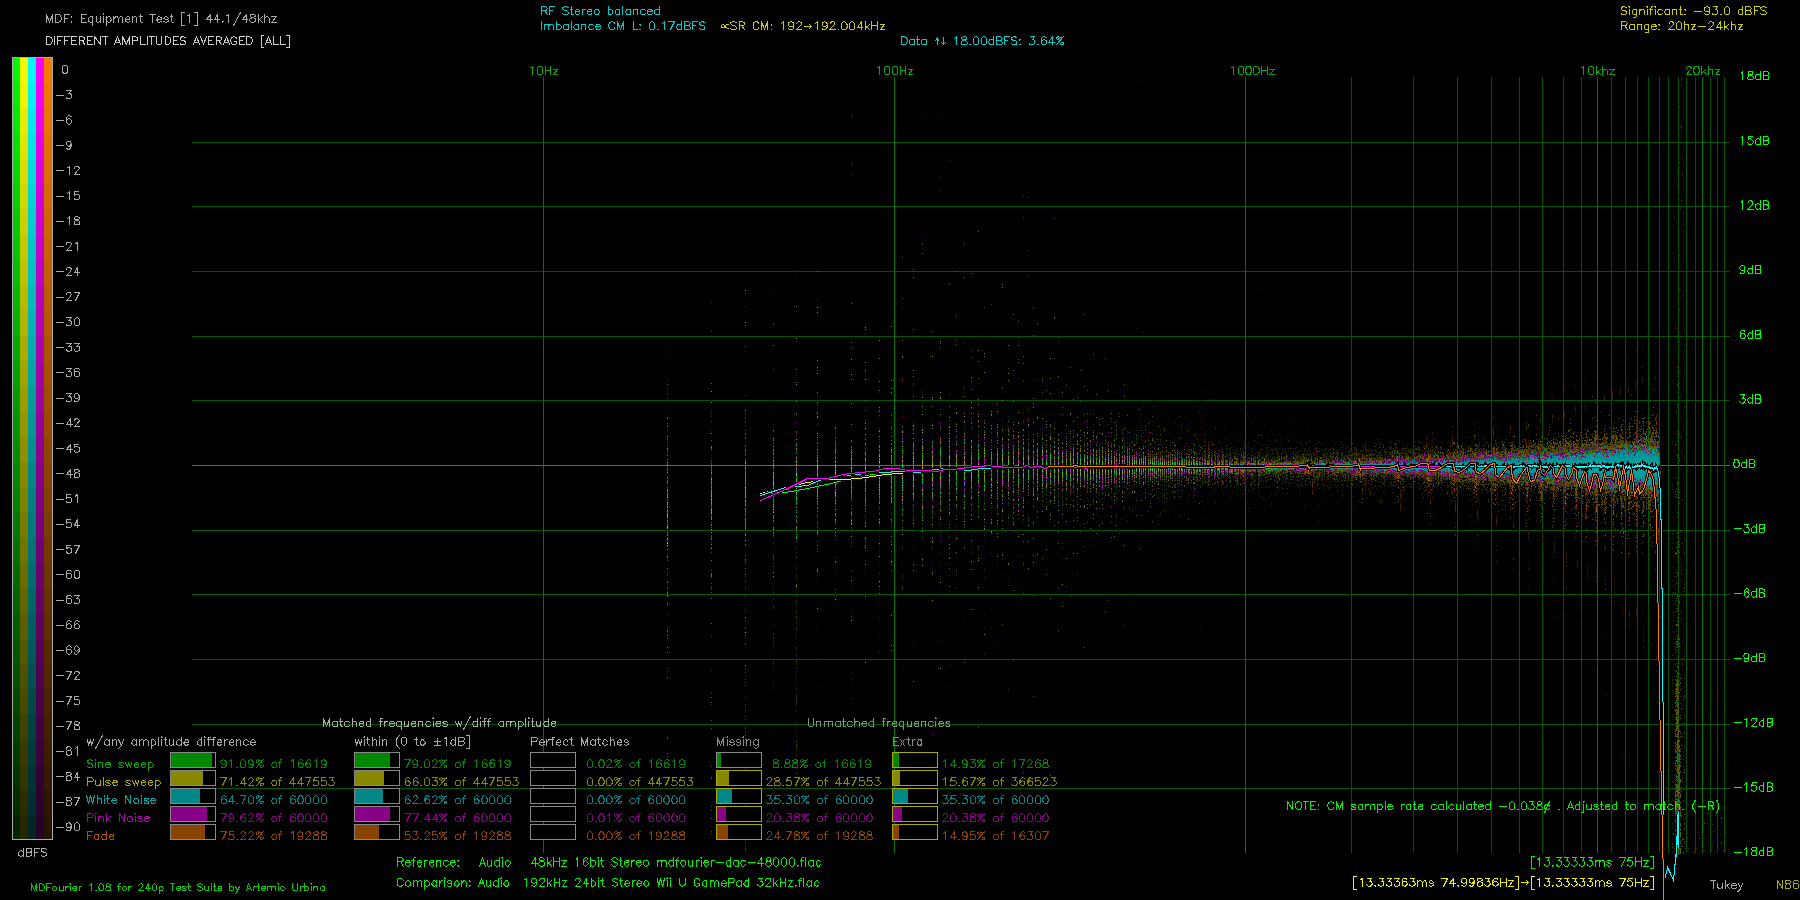Click the 100Hz frequency axis label
Image resolution: width=1800 pixels, height=900 pixels.
click(895, 71)
